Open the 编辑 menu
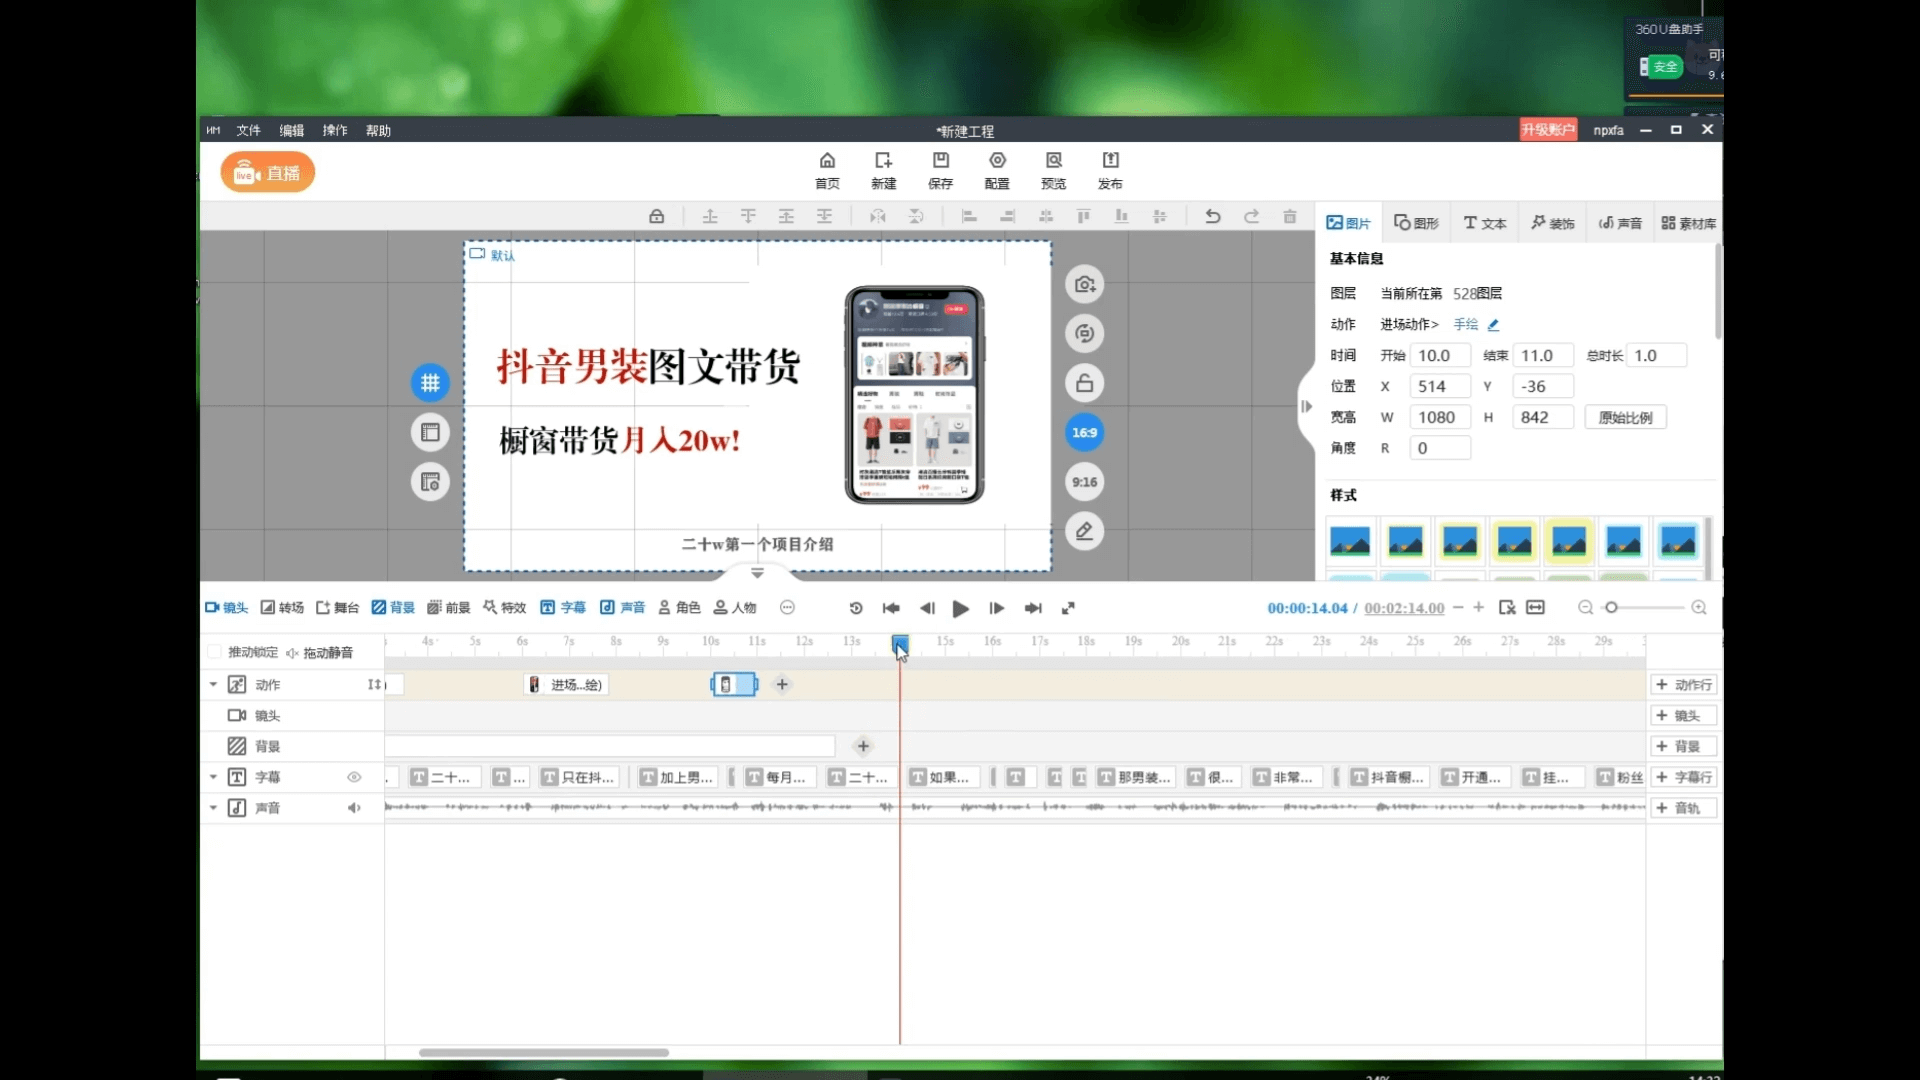The width and height of the screenshot is (1920, 1080). click(291, 130)
